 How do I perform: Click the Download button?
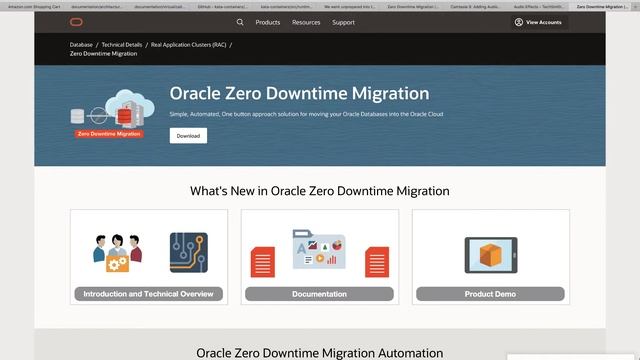click(x=188, y=136)
